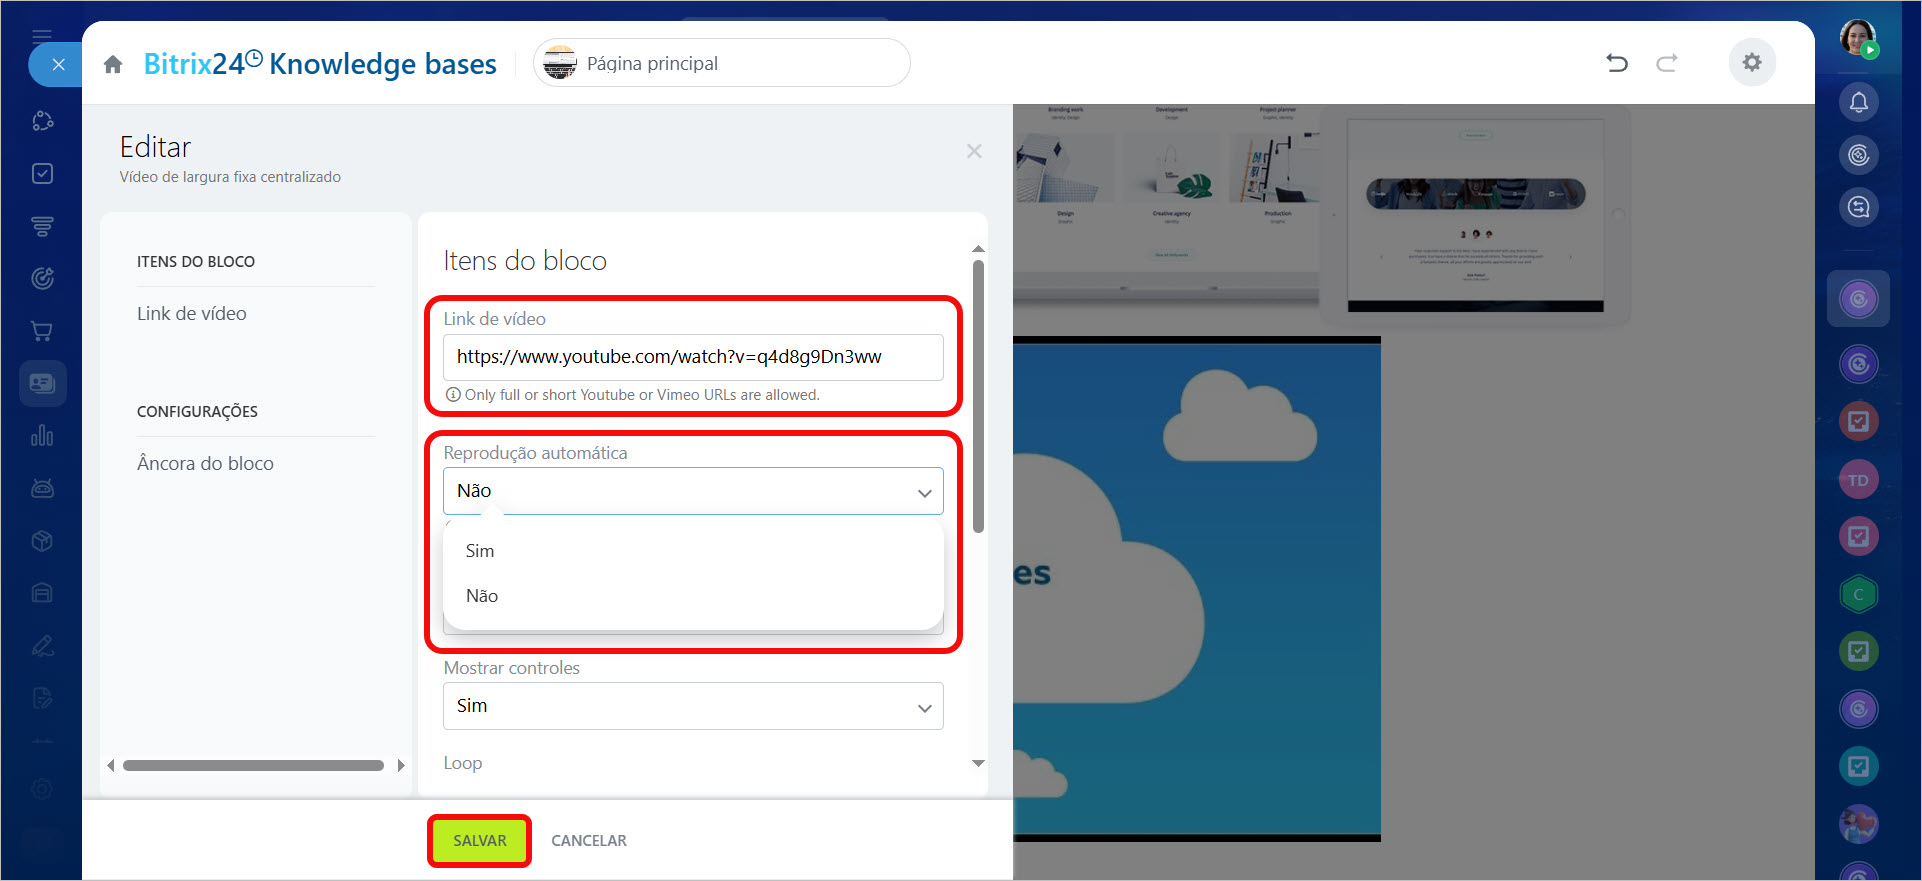Choose 'Não' from the autoplay options list
The width and height of the screenshot is (1922, 881).
tap(482, 596)
